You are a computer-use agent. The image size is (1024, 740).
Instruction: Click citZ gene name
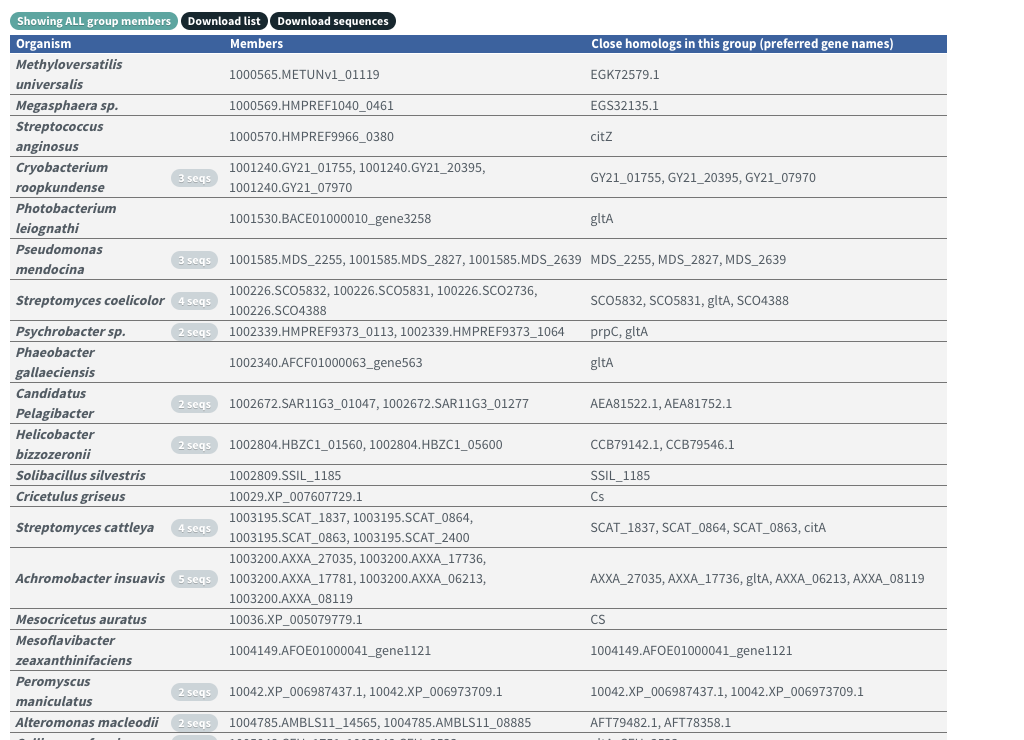click(601, 137)
